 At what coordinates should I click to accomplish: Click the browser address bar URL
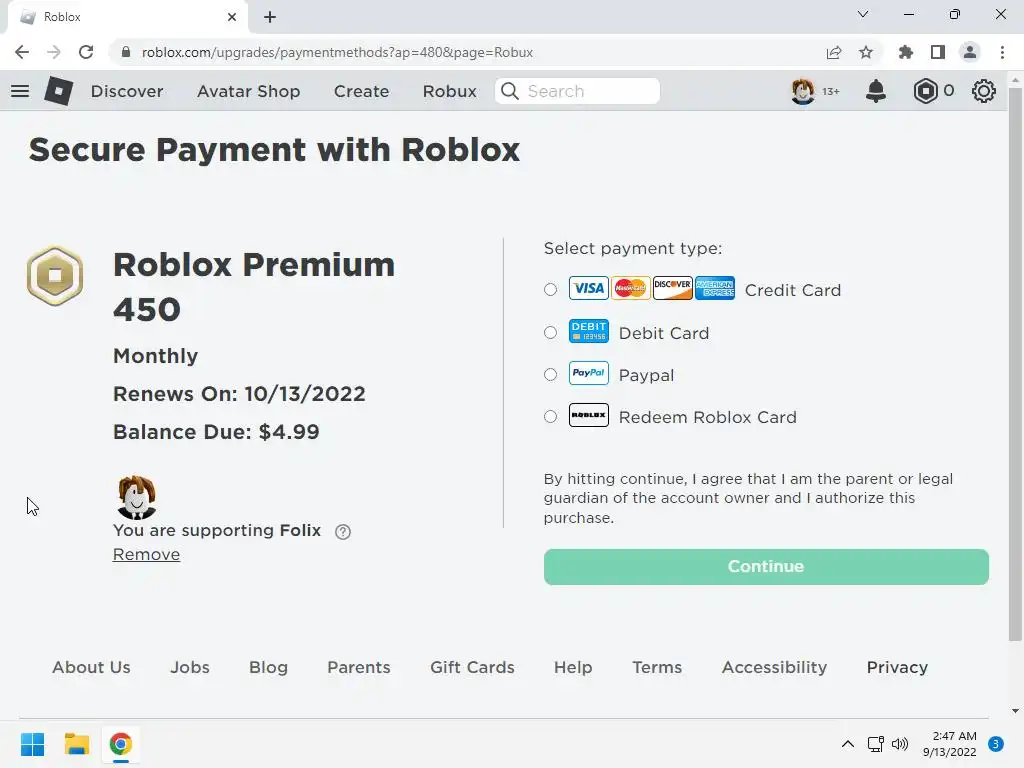(337, 52)
